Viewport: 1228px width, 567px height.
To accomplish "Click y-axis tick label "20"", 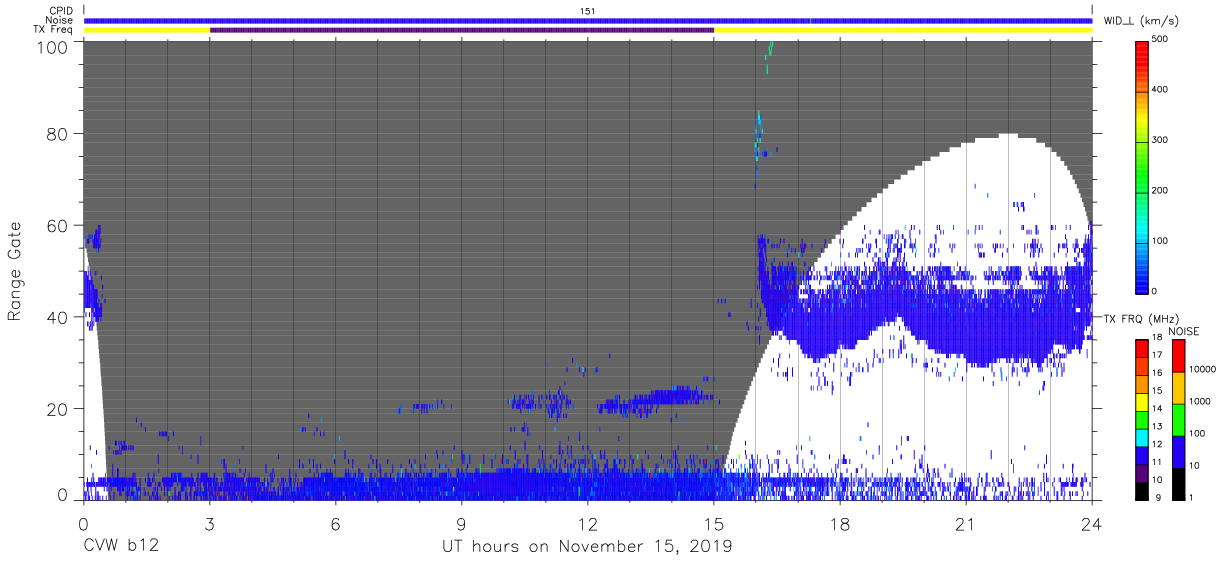I will coord(58,408).
